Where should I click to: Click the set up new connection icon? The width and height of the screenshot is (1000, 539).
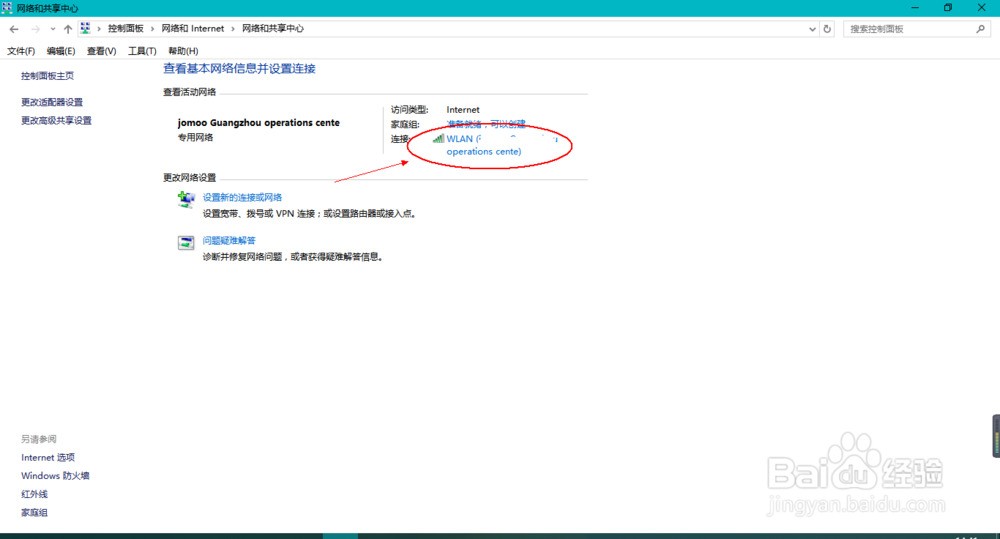186,199
